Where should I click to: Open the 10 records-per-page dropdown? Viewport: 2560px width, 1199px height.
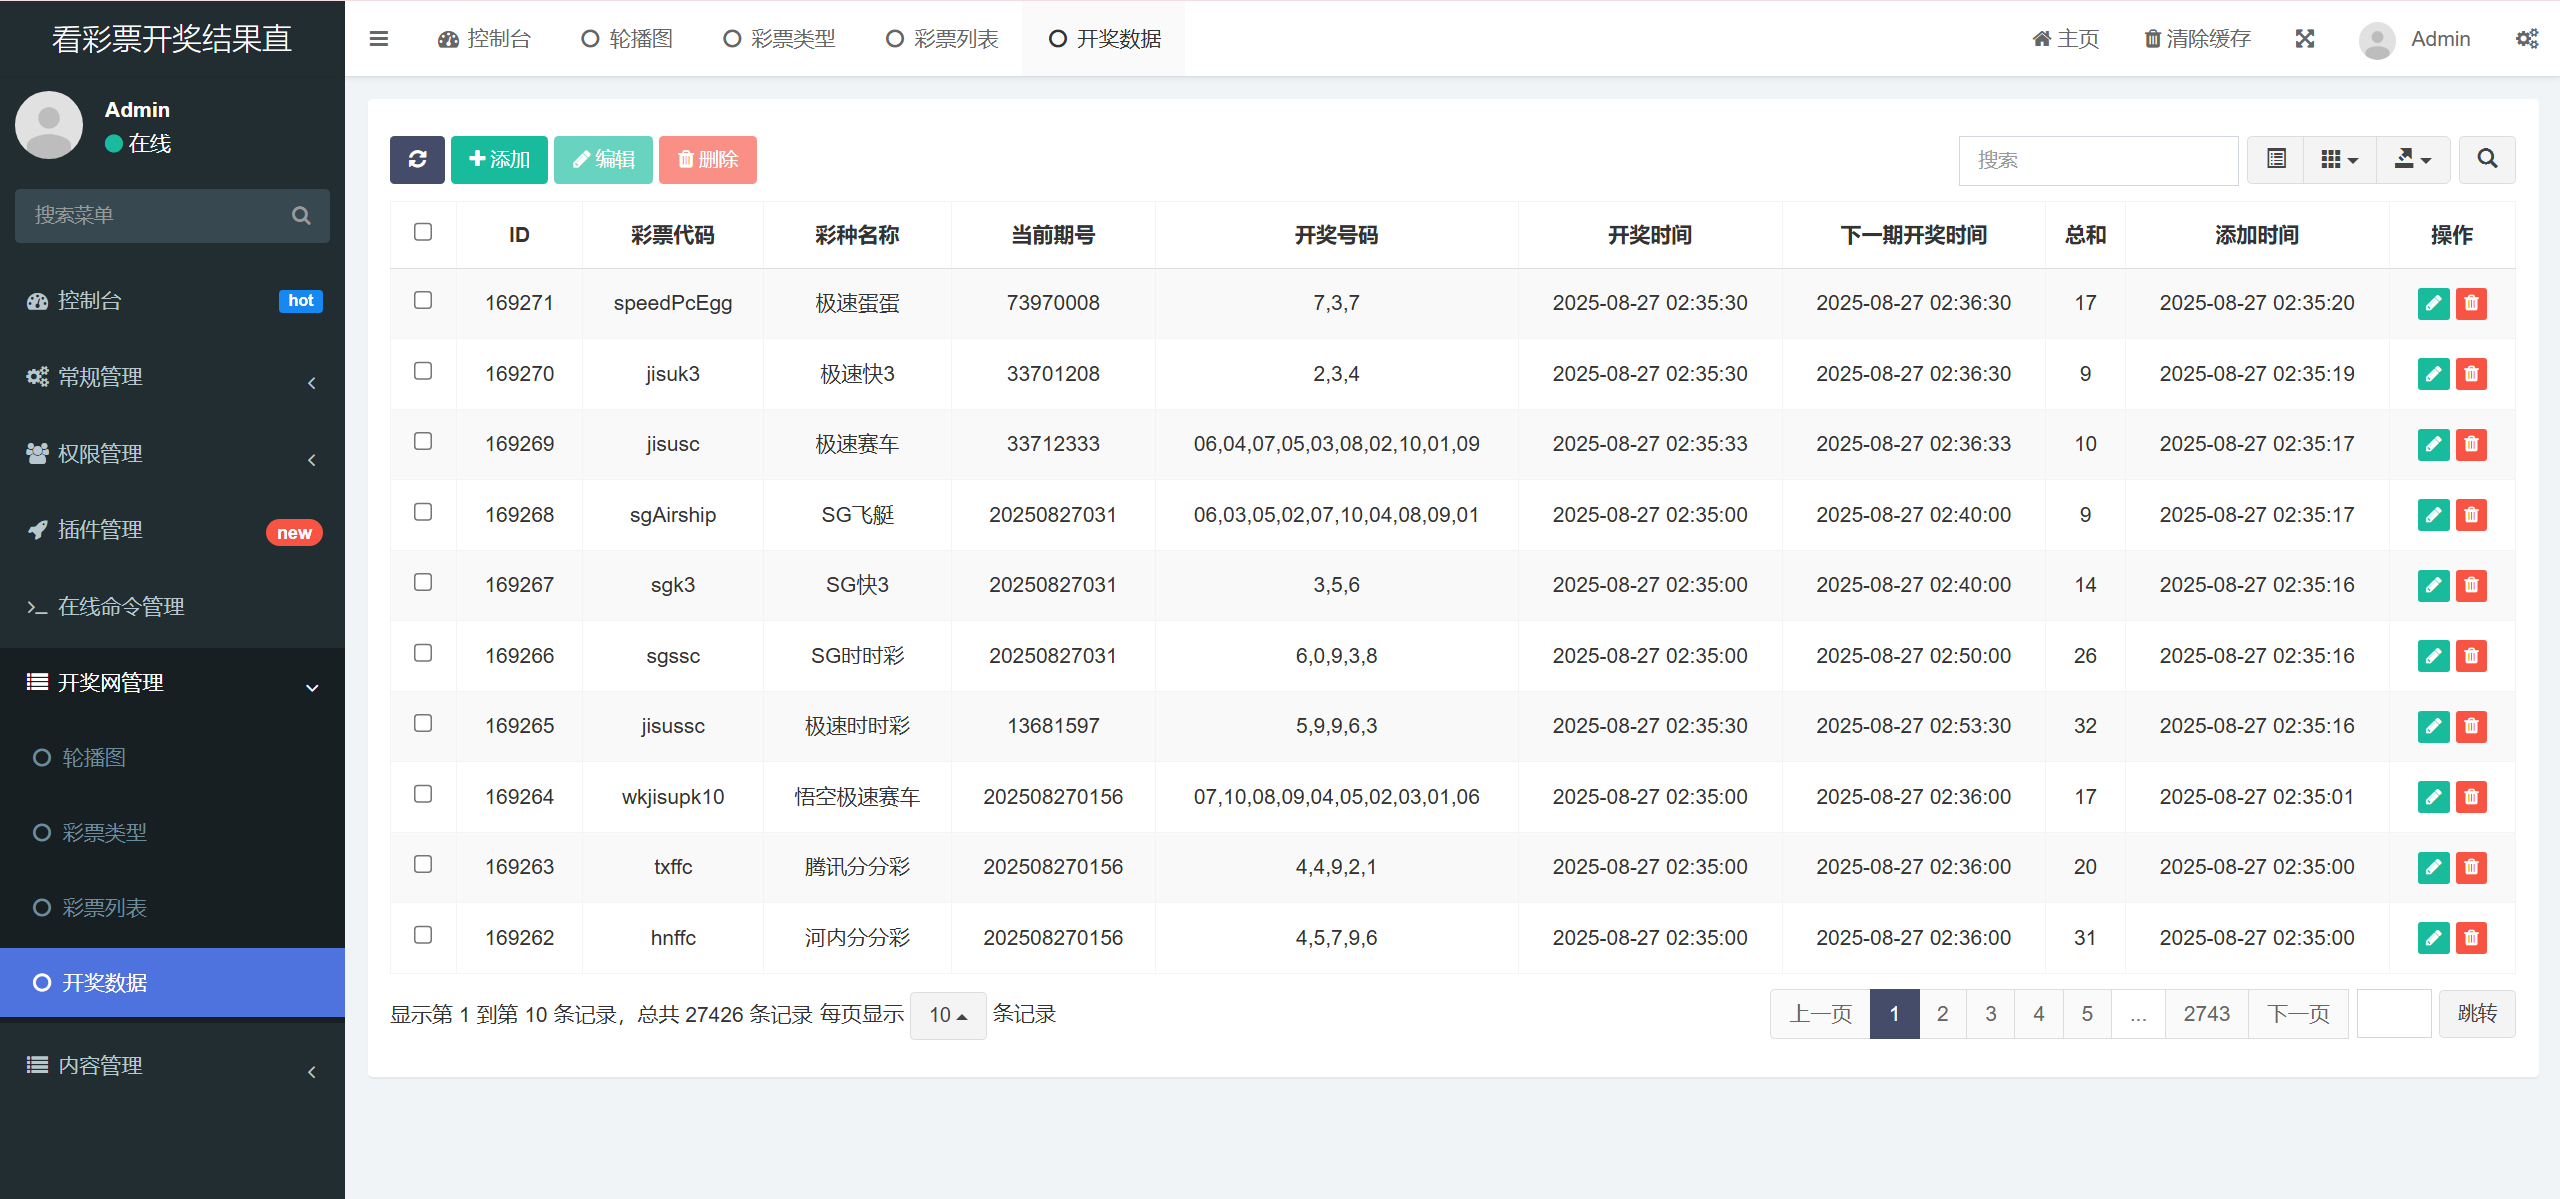click(x=947, y=1015)
